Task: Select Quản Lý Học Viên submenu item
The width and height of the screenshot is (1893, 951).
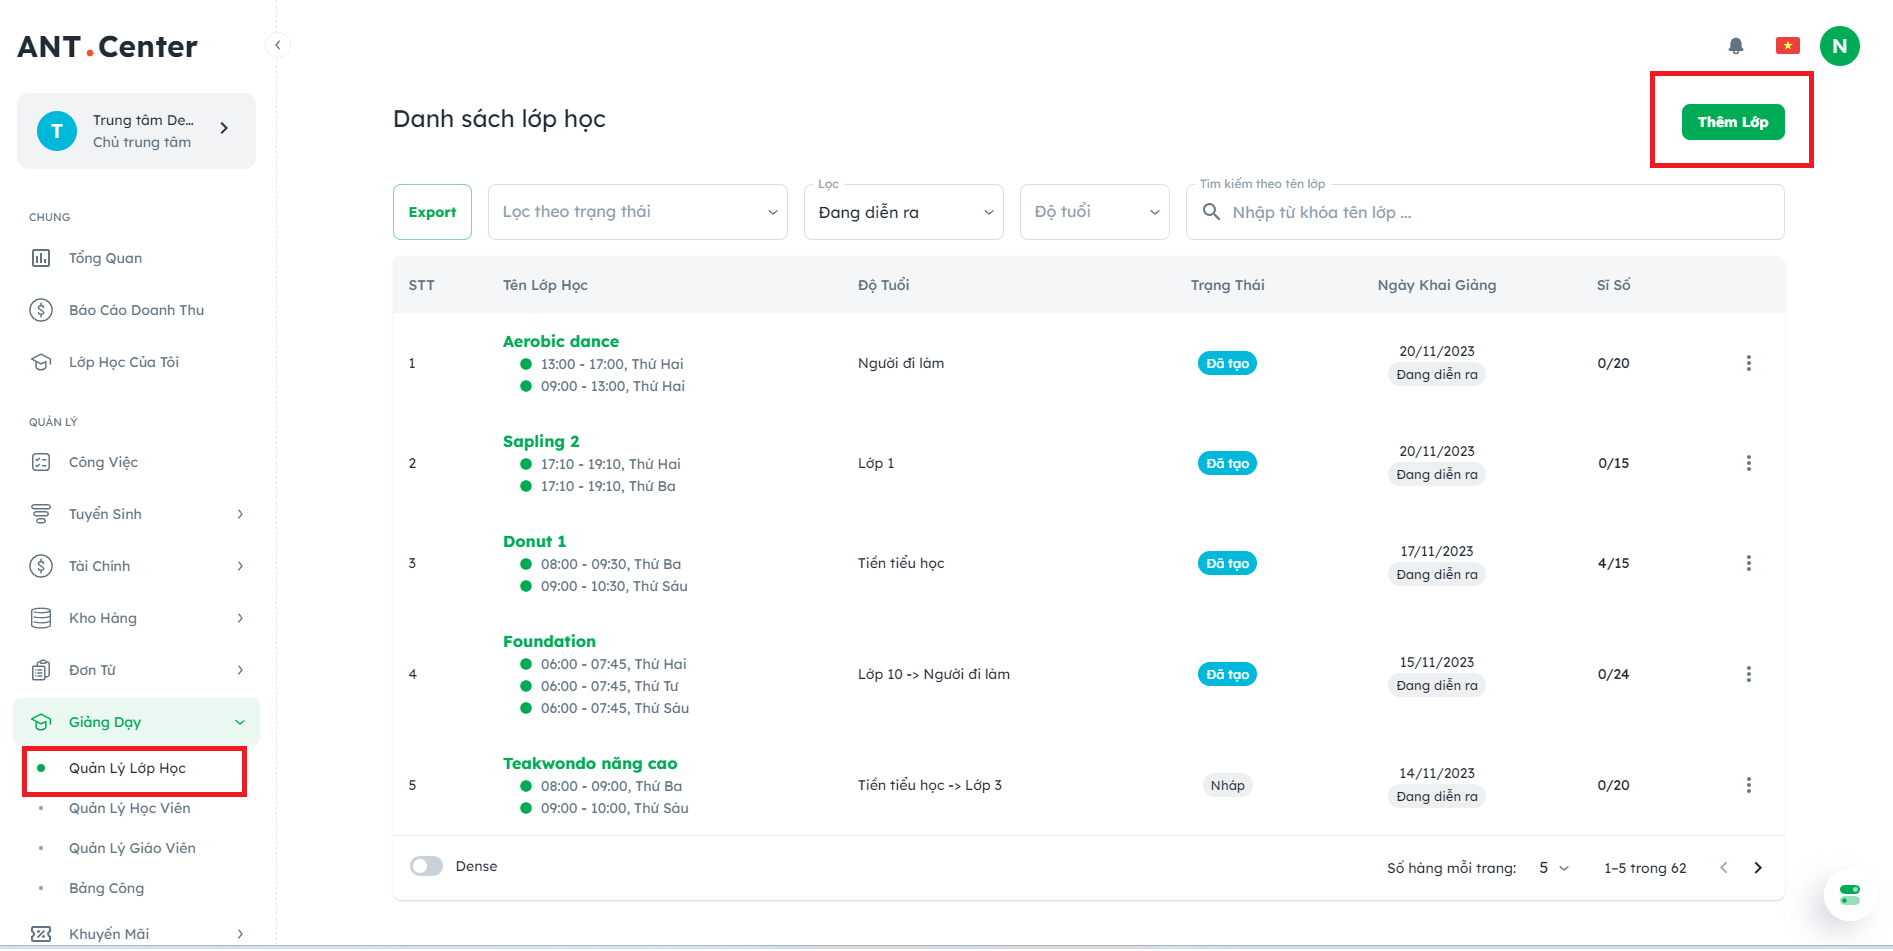Action: click(x=129, y=808)
